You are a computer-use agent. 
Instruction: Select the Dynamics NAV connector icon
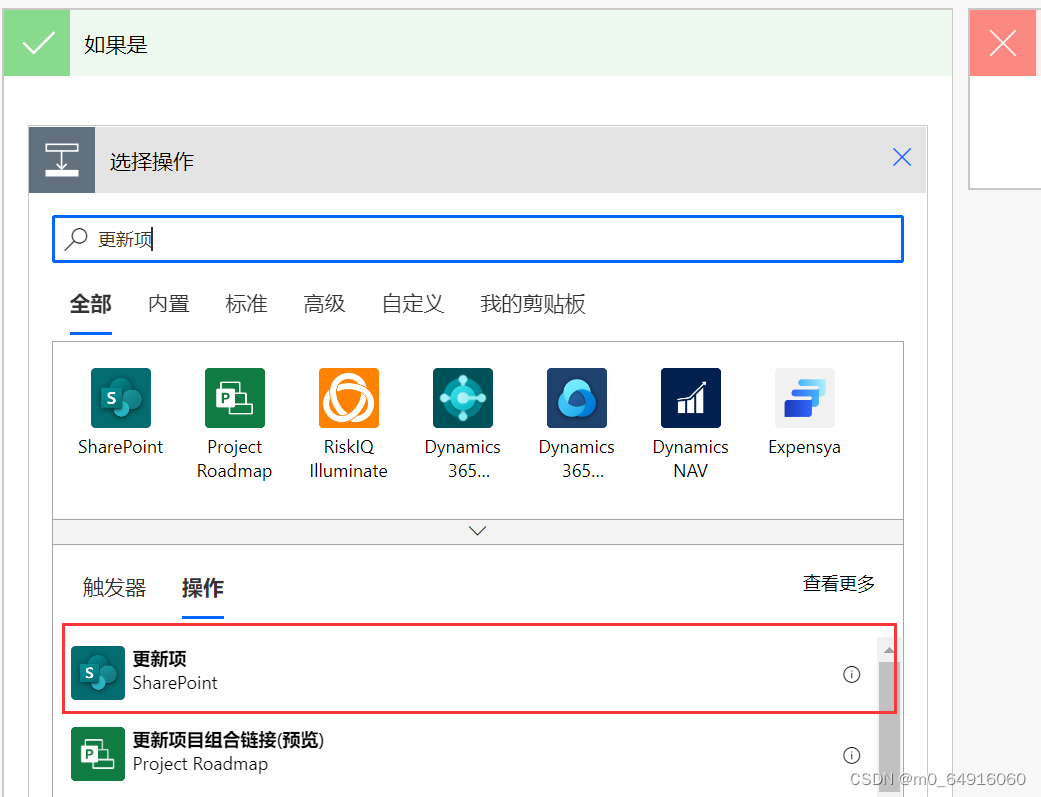690,398
